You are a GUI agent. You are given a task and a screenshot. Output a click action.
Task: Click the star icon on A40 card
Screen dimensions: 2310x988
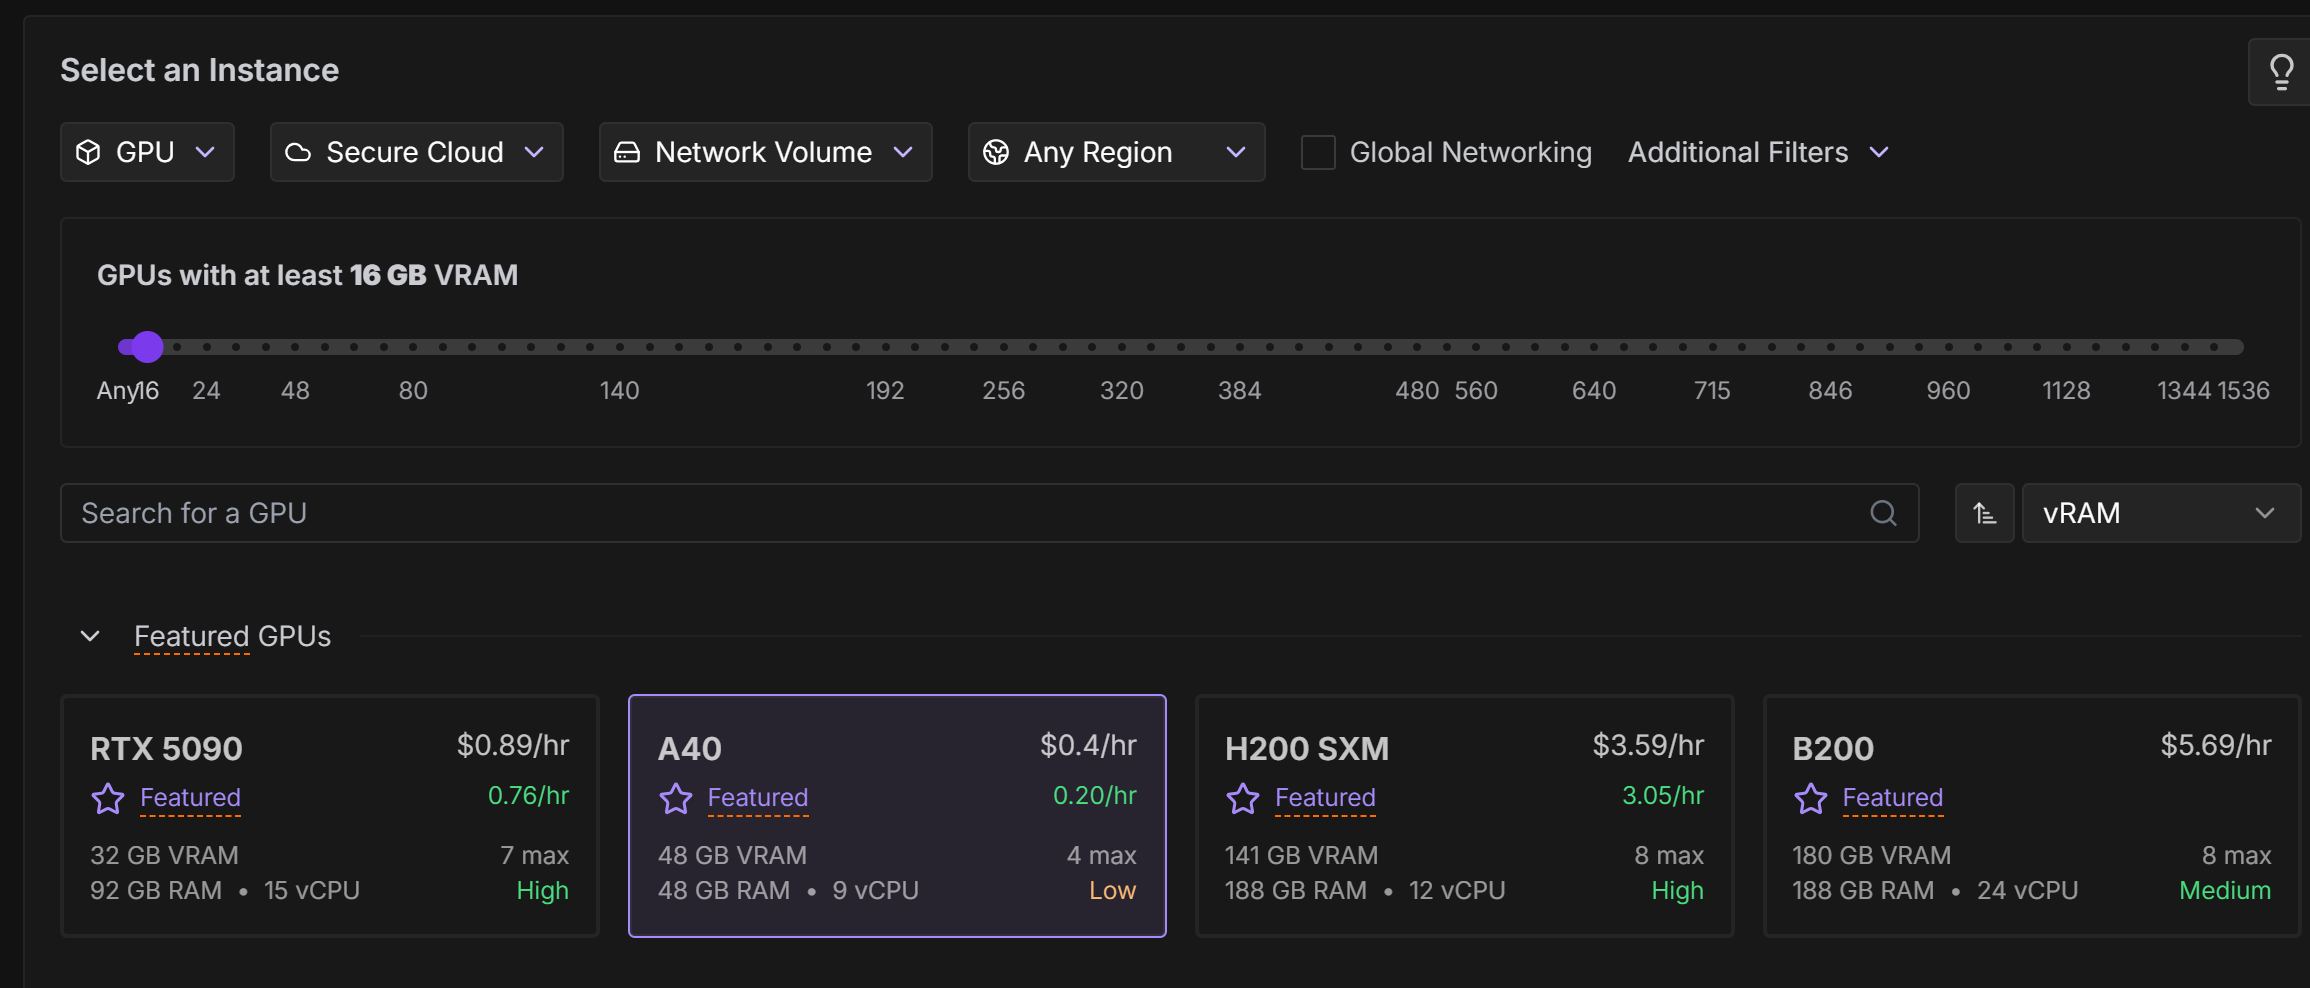click(676, 798)
